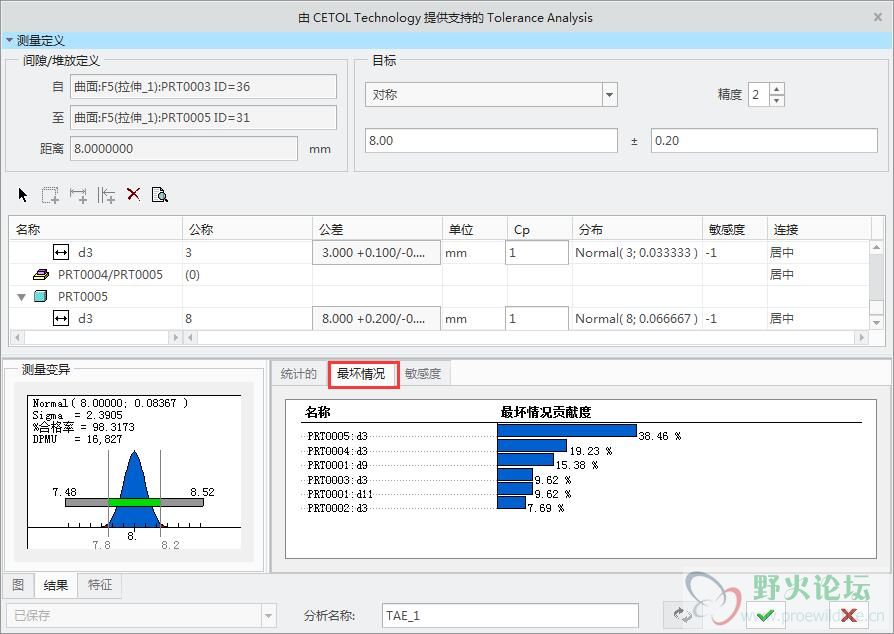
Task: Click the 距离 8.0000000 field
Action: pos(184,148)
